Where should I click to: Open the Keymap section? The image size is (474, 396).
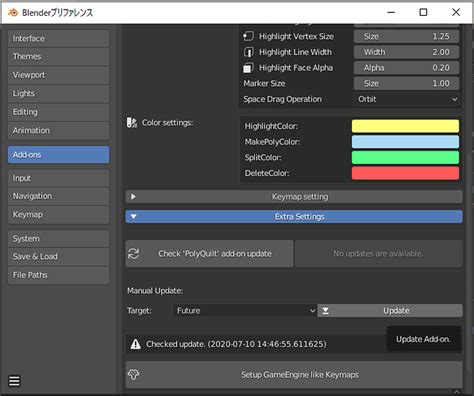(58, 215)
